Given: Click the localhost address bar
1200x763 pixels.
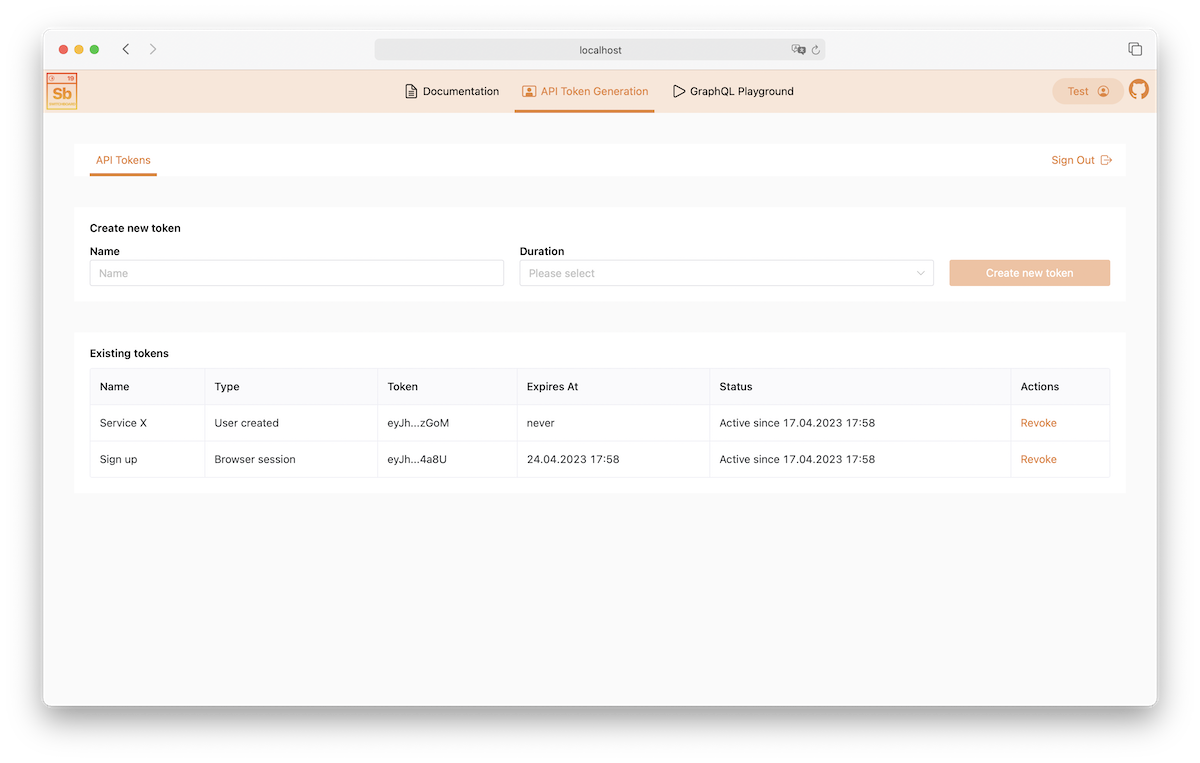Looking at the screenshot, I should (x=600, y=49).
